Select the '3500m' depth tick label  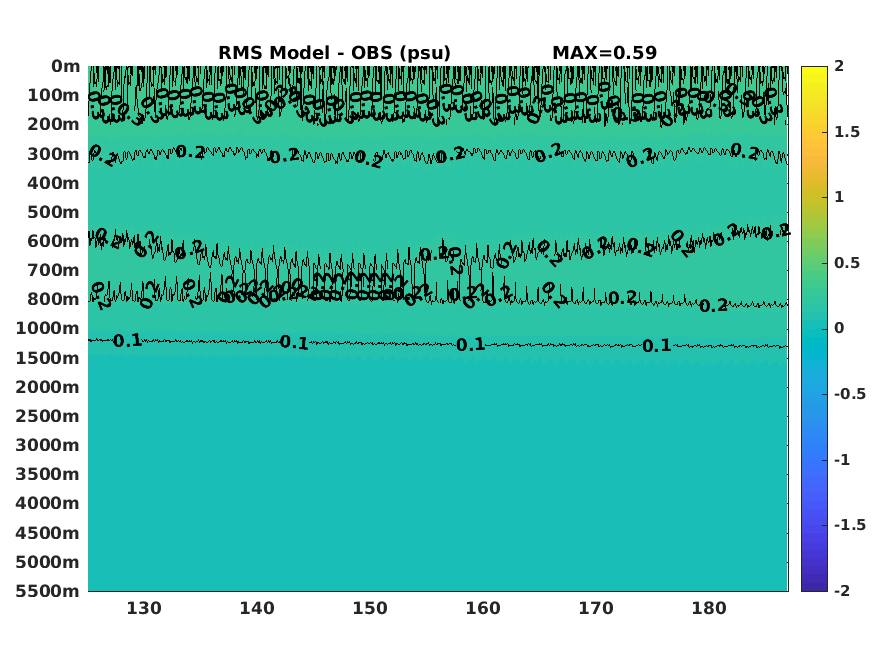[x=47, y=474]
